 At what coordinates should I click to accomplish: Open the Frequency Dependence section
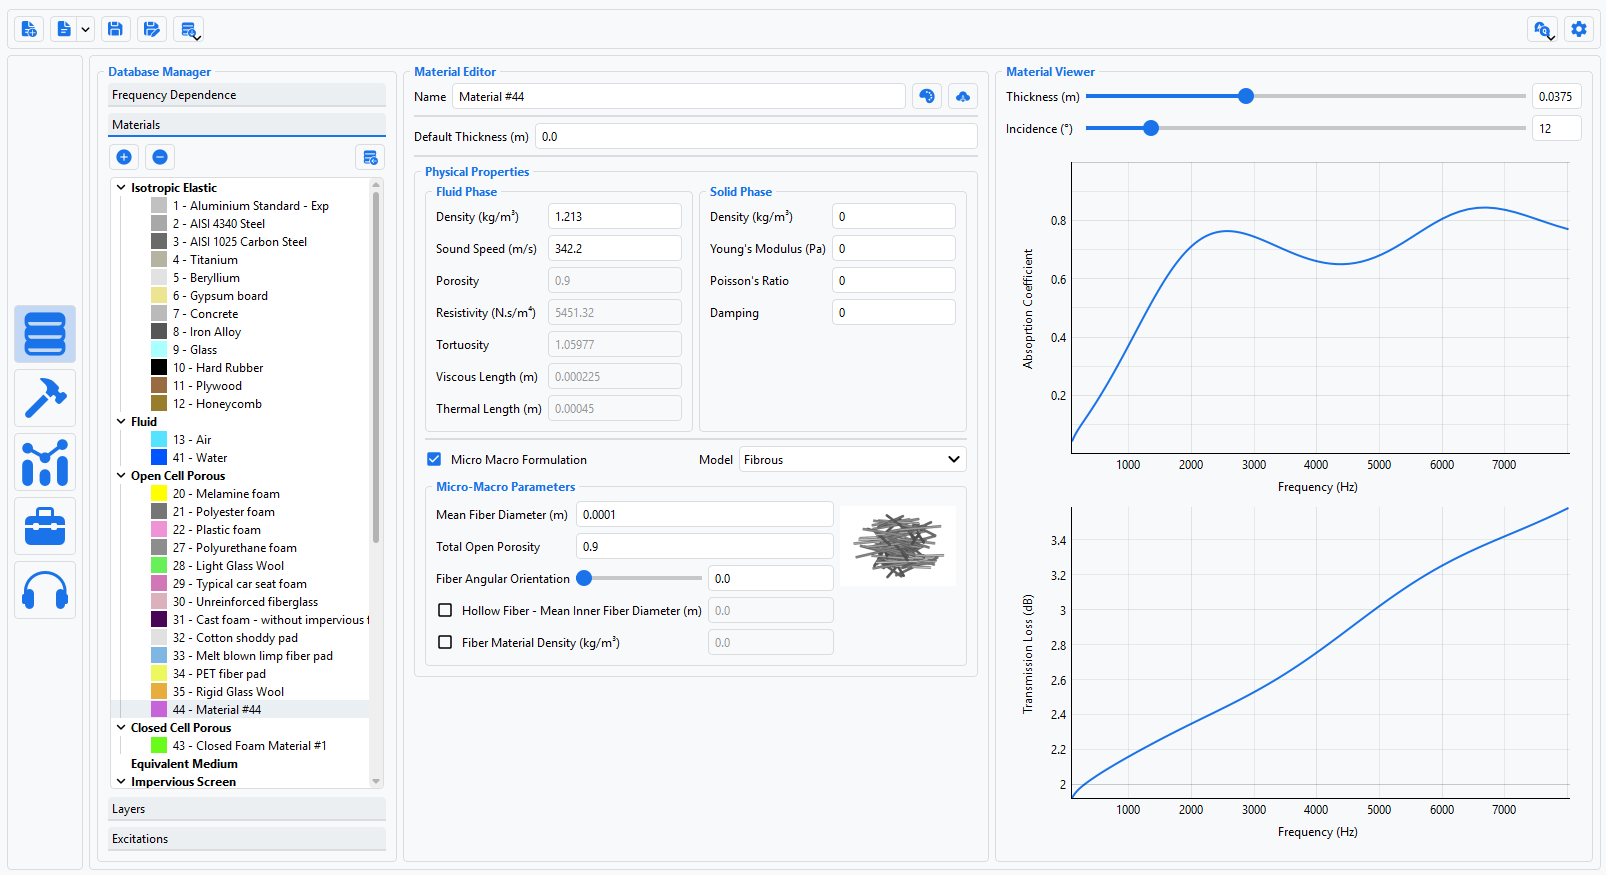tap(247, 95)
